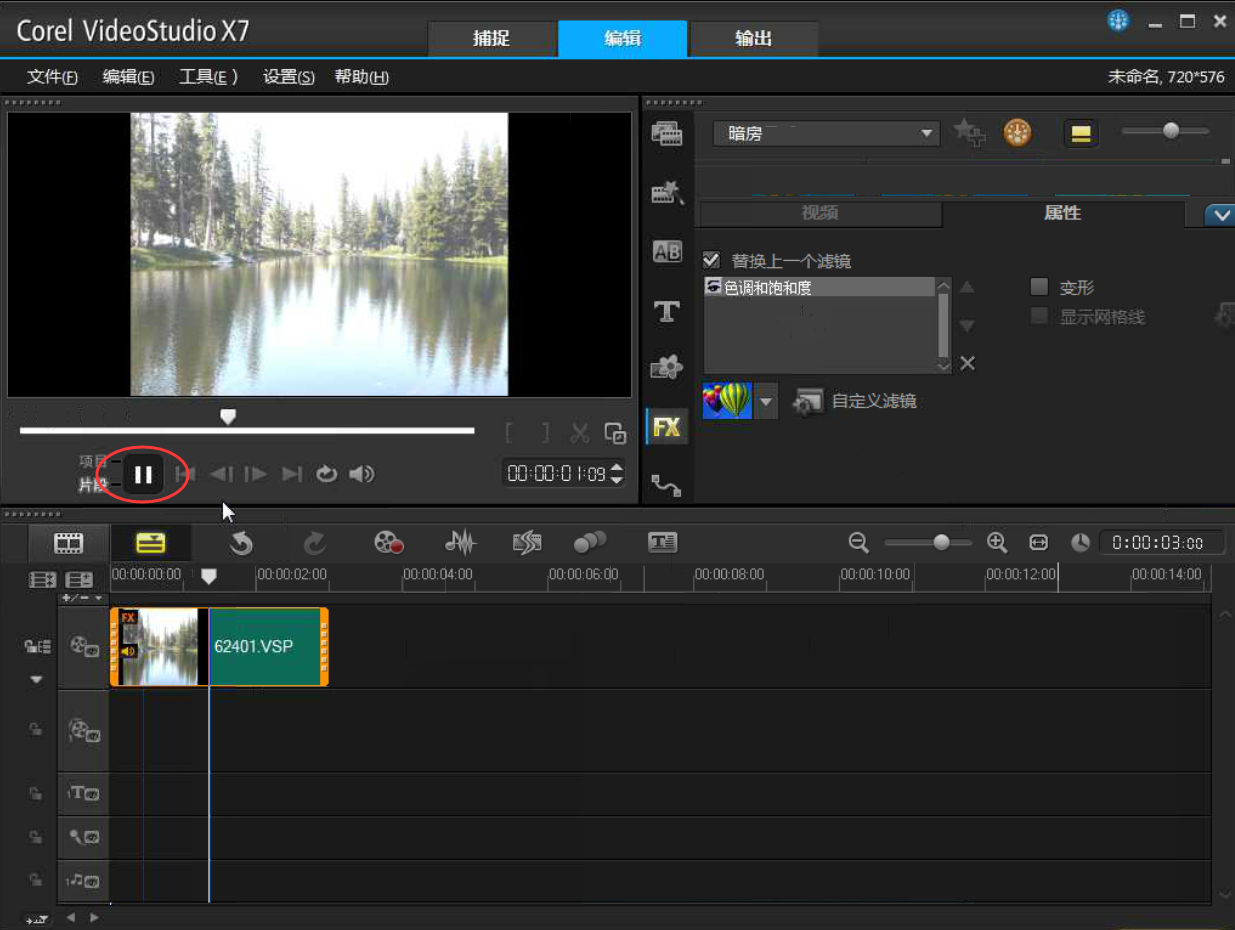Mute preview using the speaker icon
Screen dimensions: 1235x930
[361, 474]
